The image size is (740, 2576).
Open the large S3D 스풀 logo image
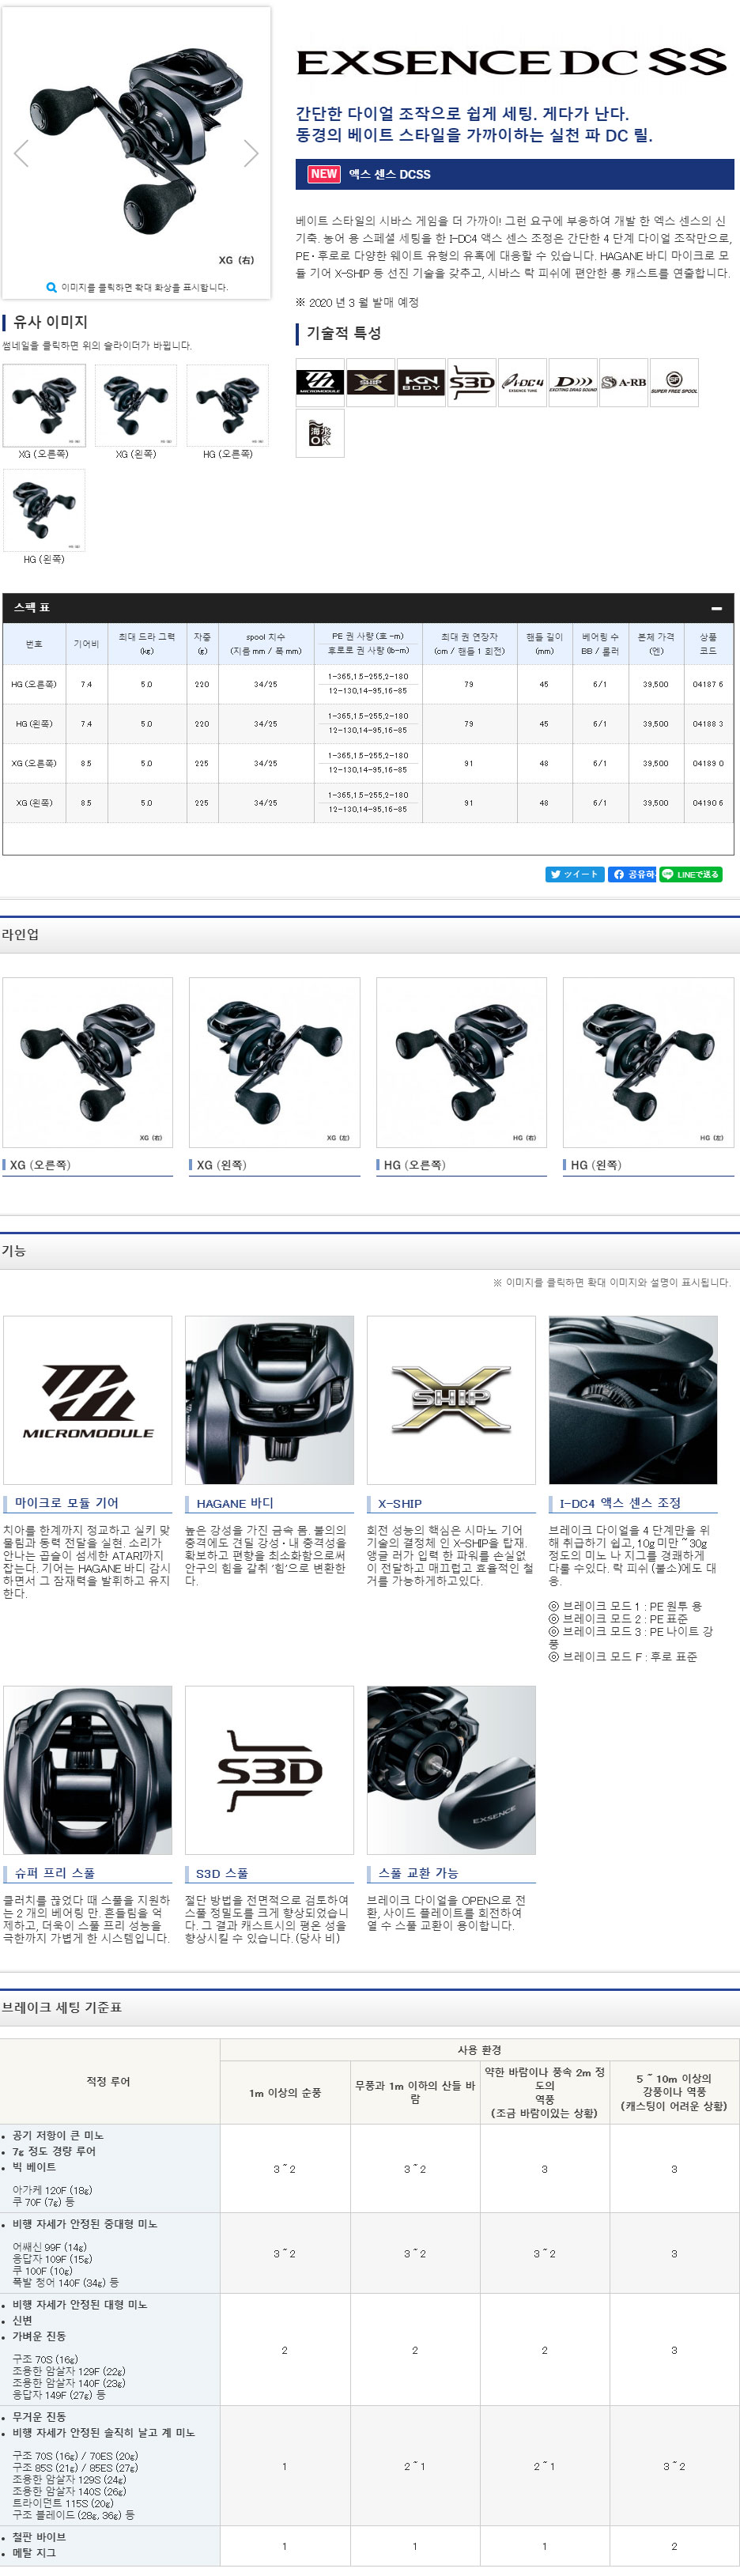click(269, 1770)
